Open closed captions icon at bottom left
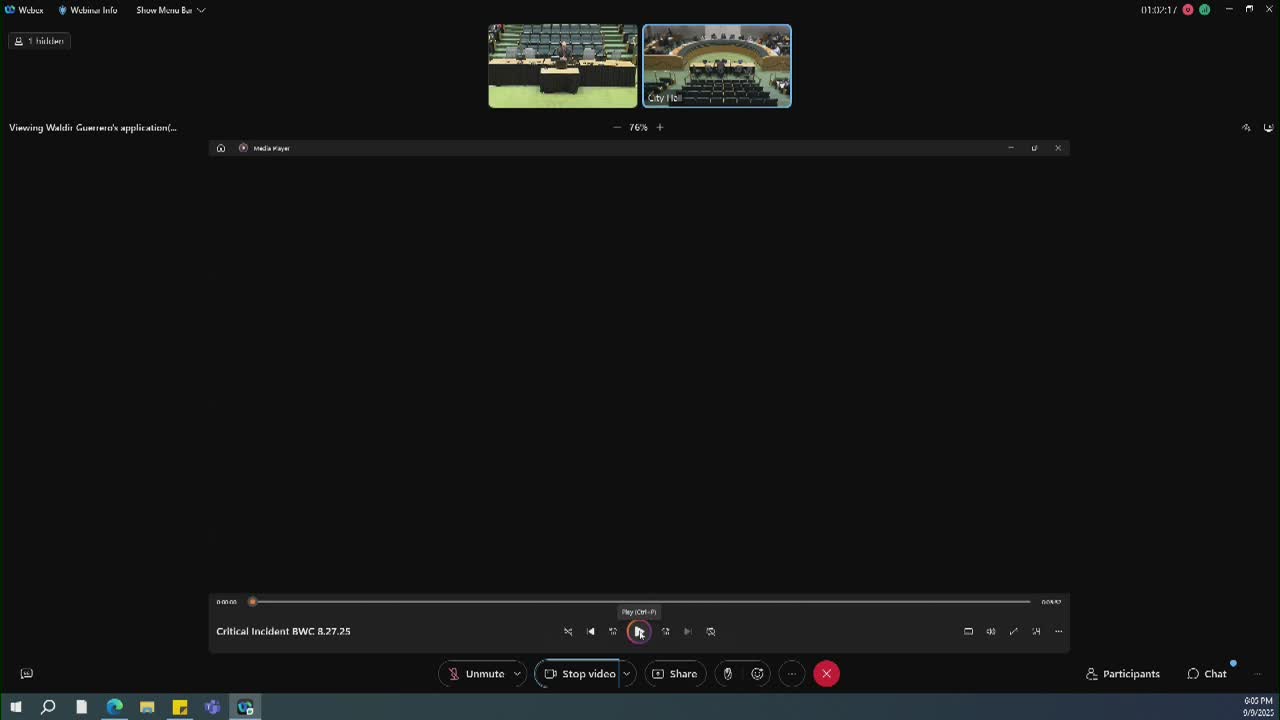This screenshot has width=1280, height=720. [x=27, y=674]
